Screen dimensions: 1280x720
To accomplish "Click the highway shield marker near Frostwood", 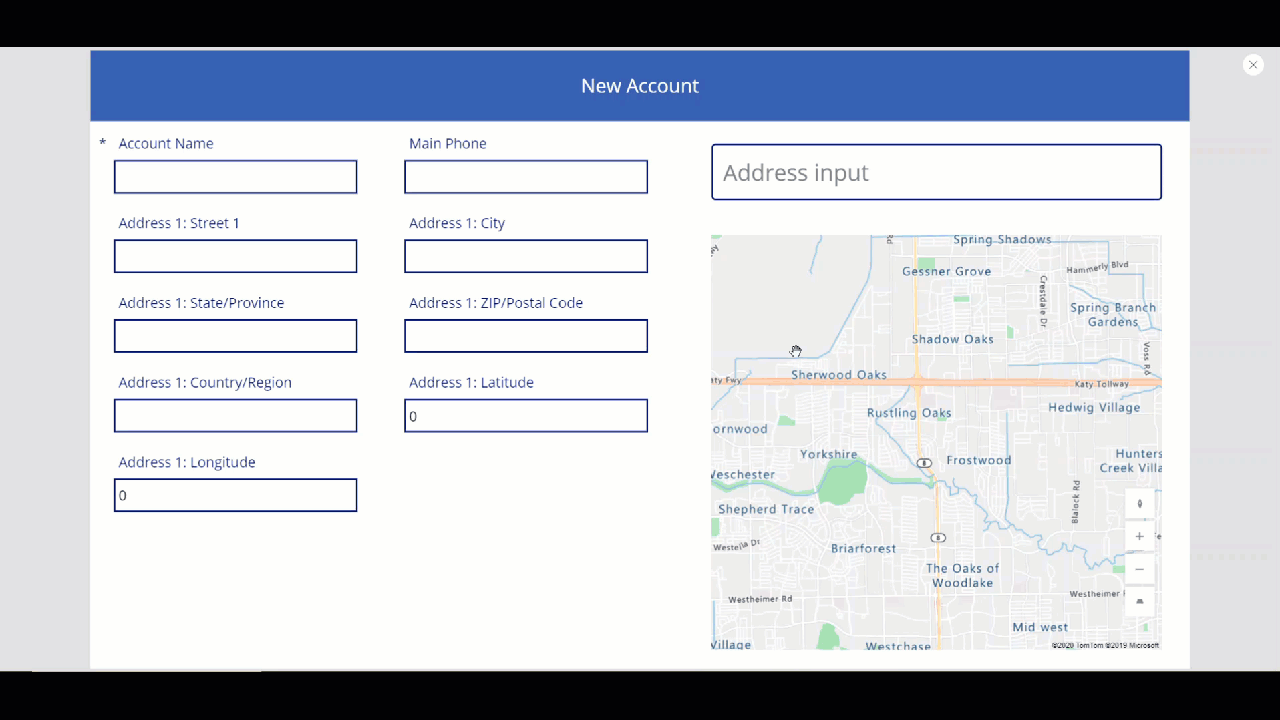I will [923, 462].
